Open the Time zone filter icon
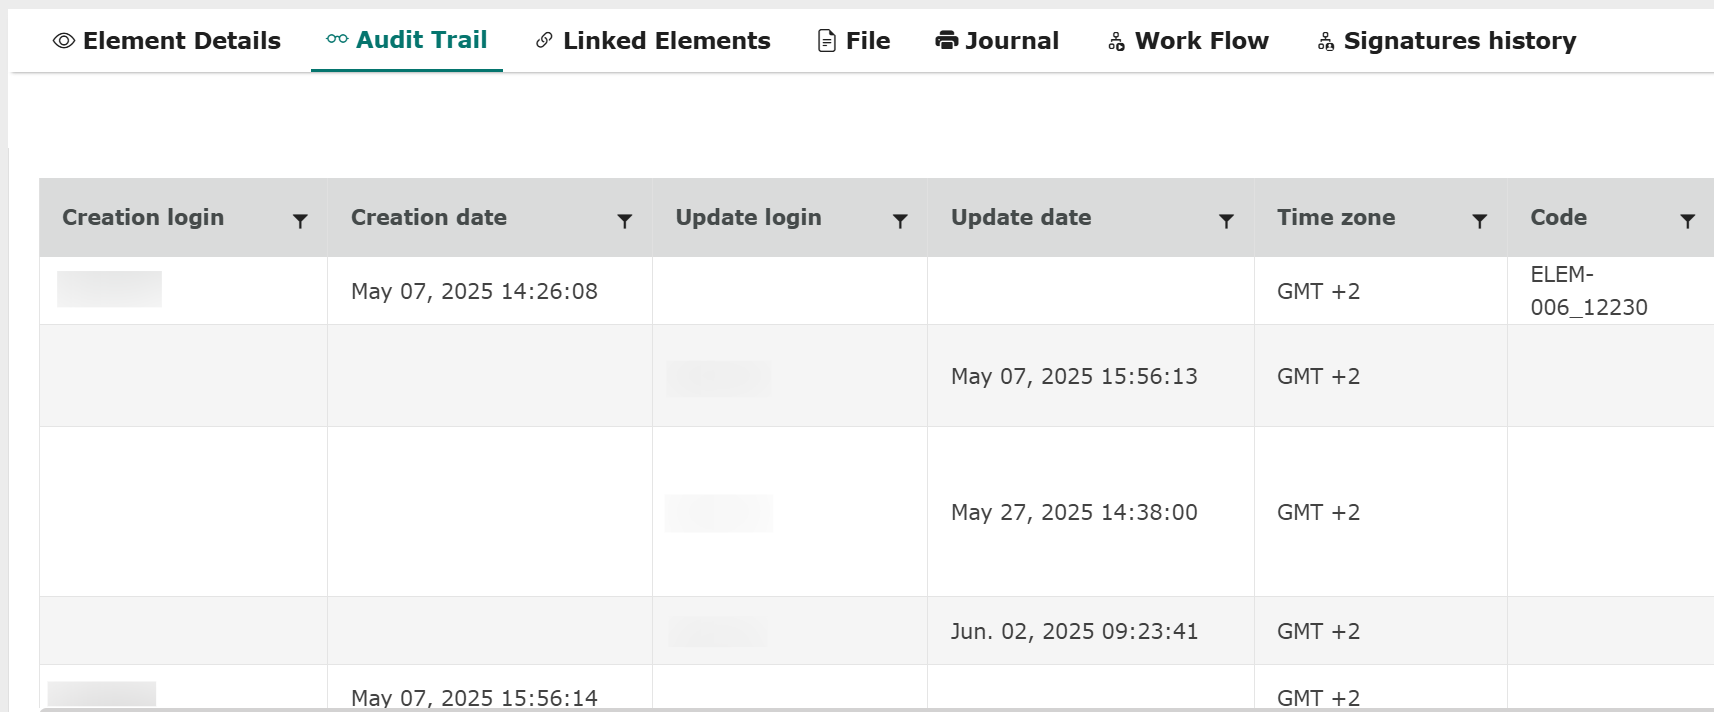1714x712 pixels. click(x=1480, y=221)
